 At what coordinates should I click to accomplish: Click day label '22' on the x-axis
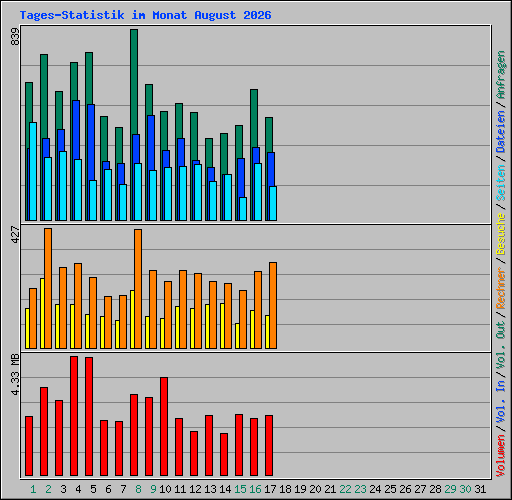click(345, 489)
